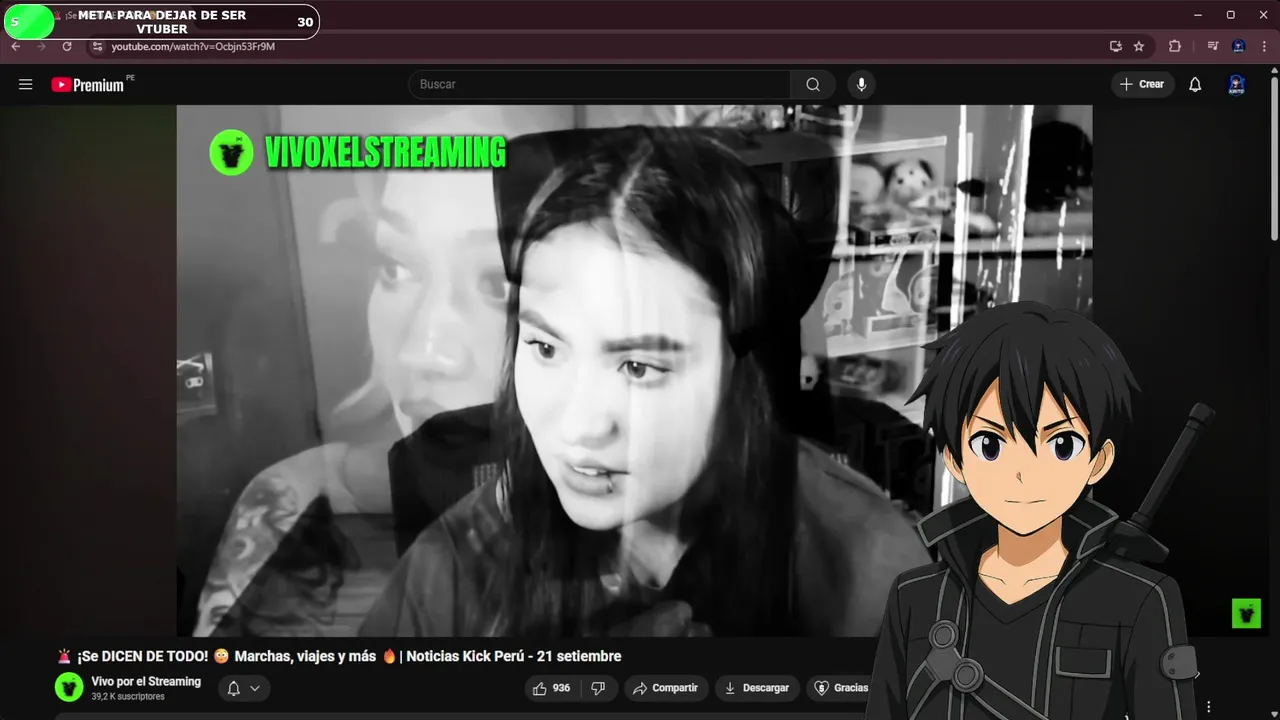Click the video player to pause
The width and height of the screenshot is (1280, 720).
(634, 370)
